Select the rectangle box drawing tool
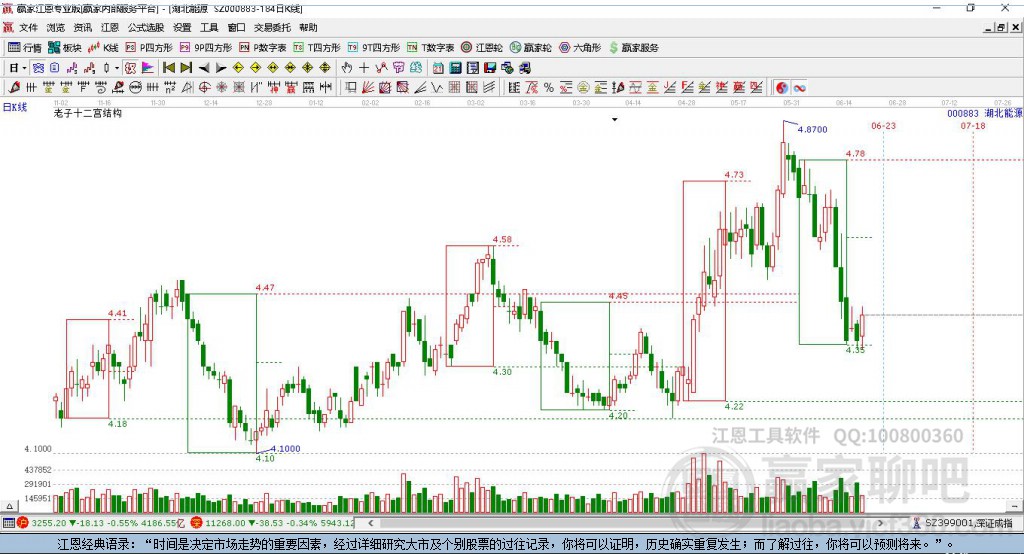The width and height of the screenshot is (1024, 554). 351,87
